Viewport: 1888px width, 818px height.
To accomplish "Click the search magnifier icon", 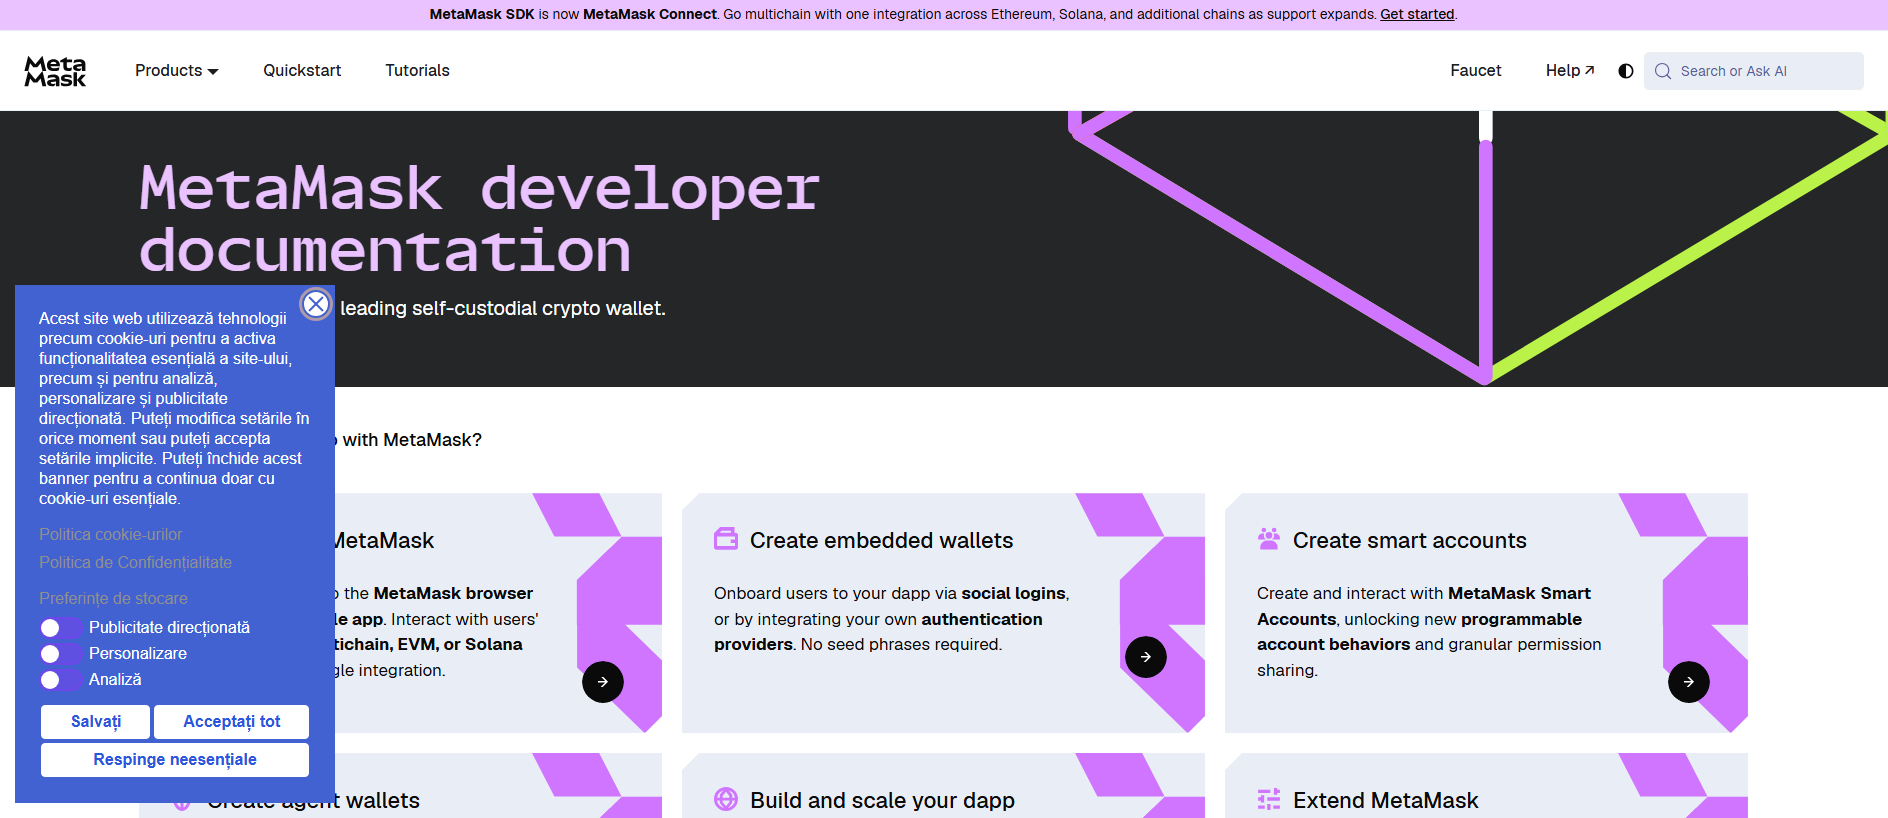I will tap(1663, 71).
